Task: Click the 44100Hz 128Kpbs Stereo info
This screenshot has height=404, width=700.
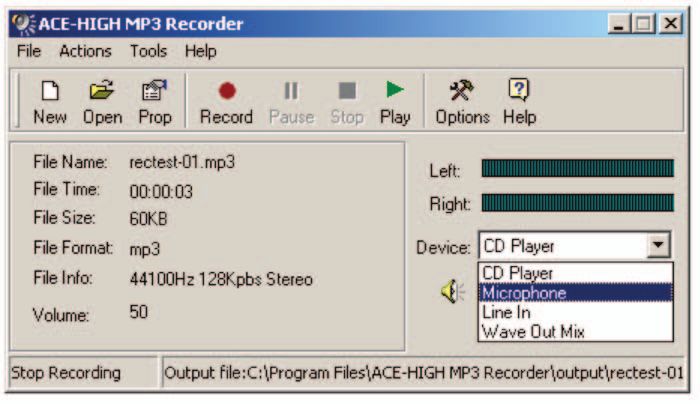Action: pyautogui.click(x=221, y=279)
